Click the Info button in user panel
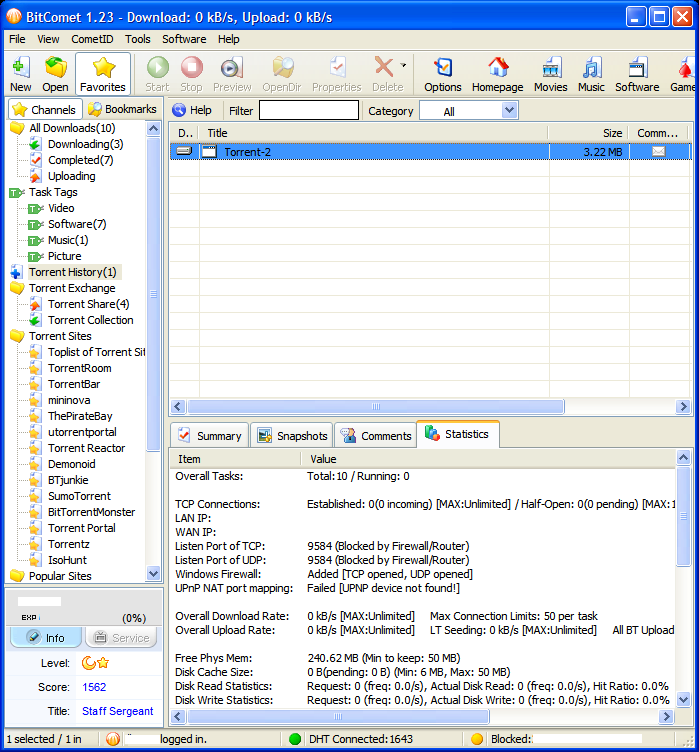This screenshot has height=752, width=699. pyautogui.click(x=46, y=637)
